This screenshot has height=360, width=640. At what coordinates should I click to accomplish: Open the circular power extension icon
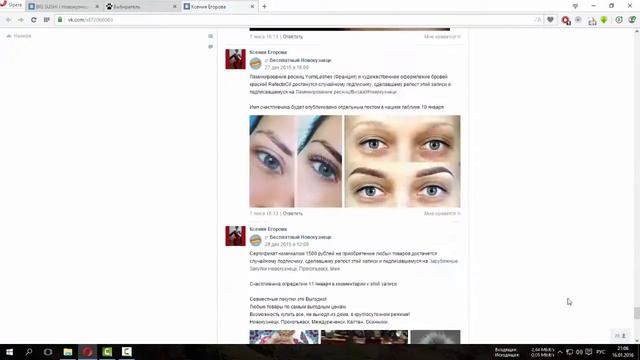coord(619,20)
